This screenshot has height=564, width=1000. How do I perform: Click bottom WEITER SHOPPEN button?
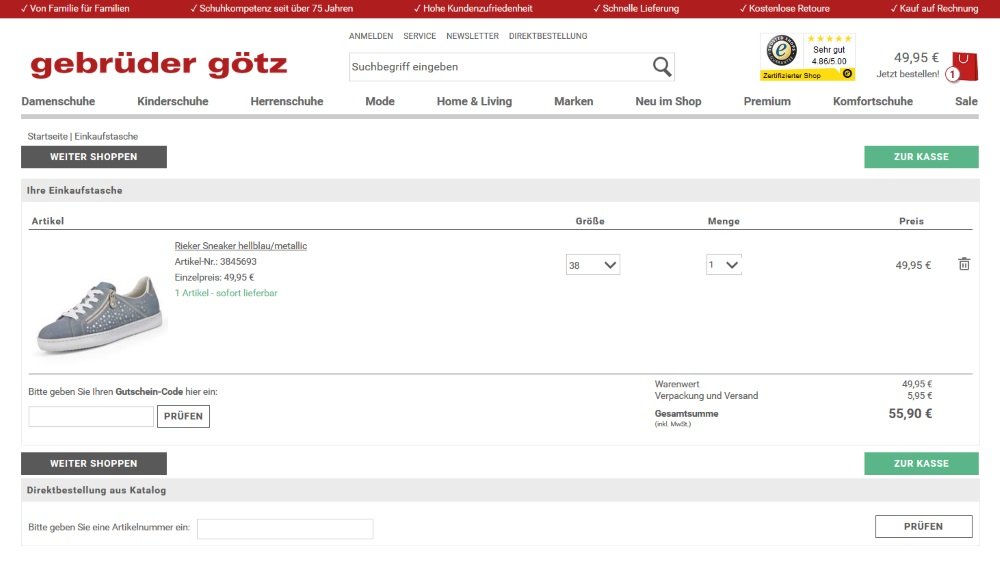tap(94, 464)
